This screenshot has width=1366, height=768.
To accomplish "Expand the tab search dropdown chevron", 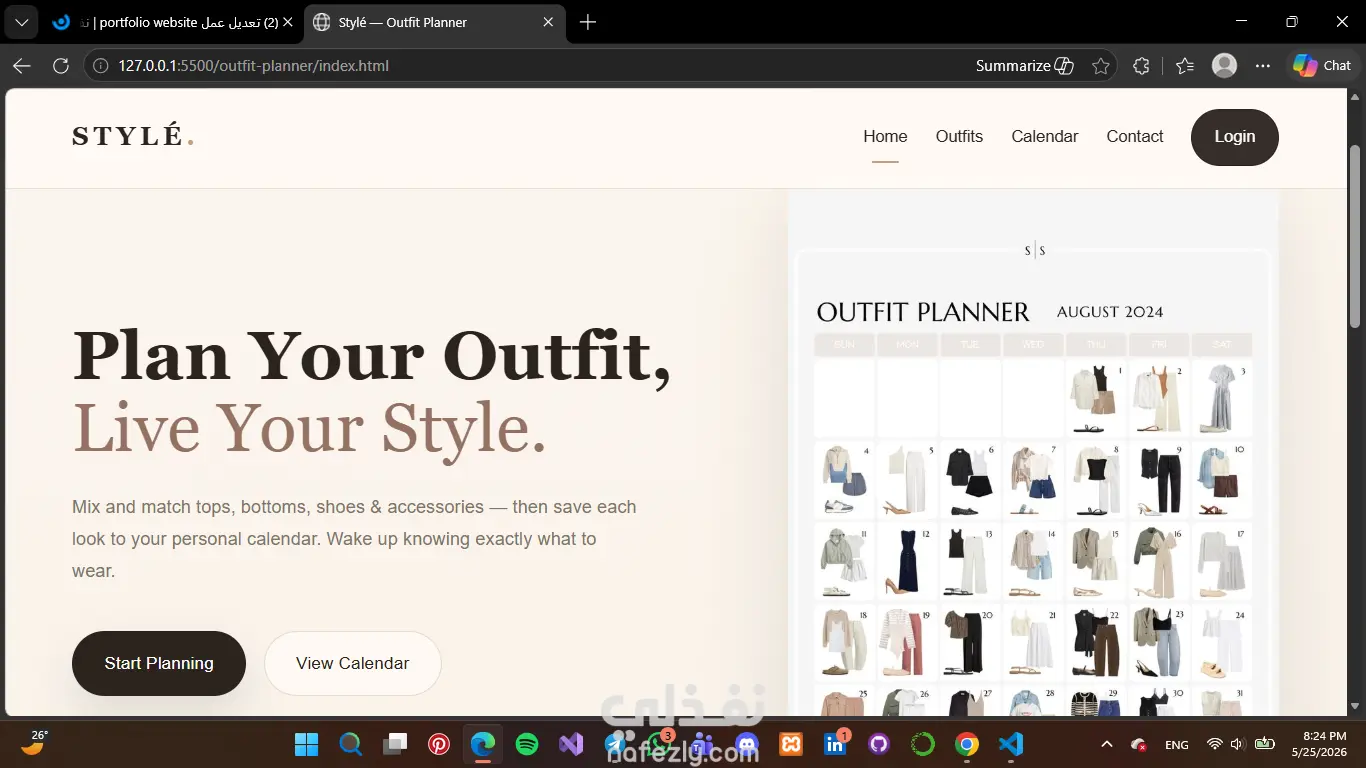I will 22,22.
